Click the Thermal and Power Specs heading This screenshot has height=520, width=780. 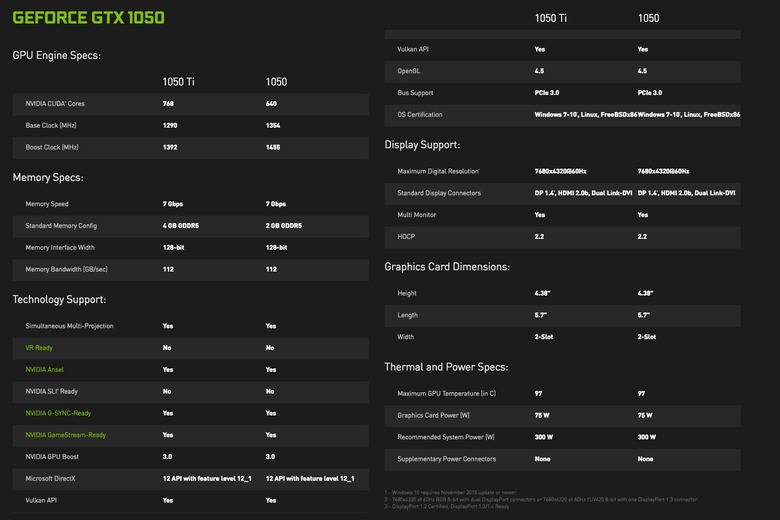point(446,367)
